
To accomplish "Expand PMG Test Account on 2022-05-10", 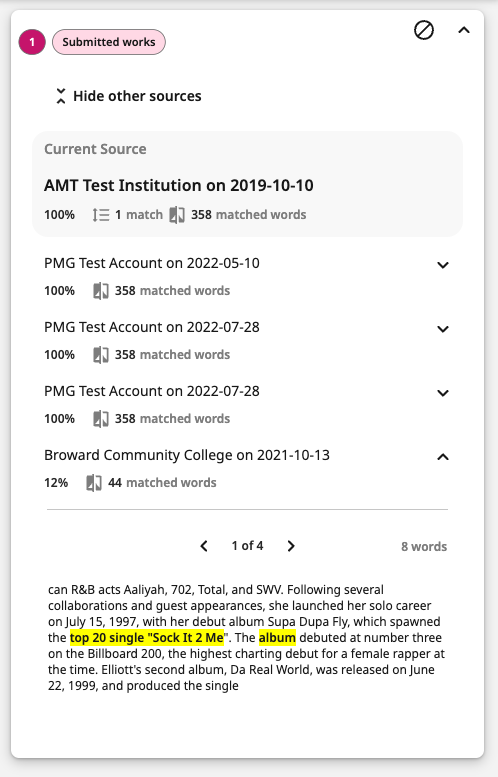I will [x=443, y=265].
